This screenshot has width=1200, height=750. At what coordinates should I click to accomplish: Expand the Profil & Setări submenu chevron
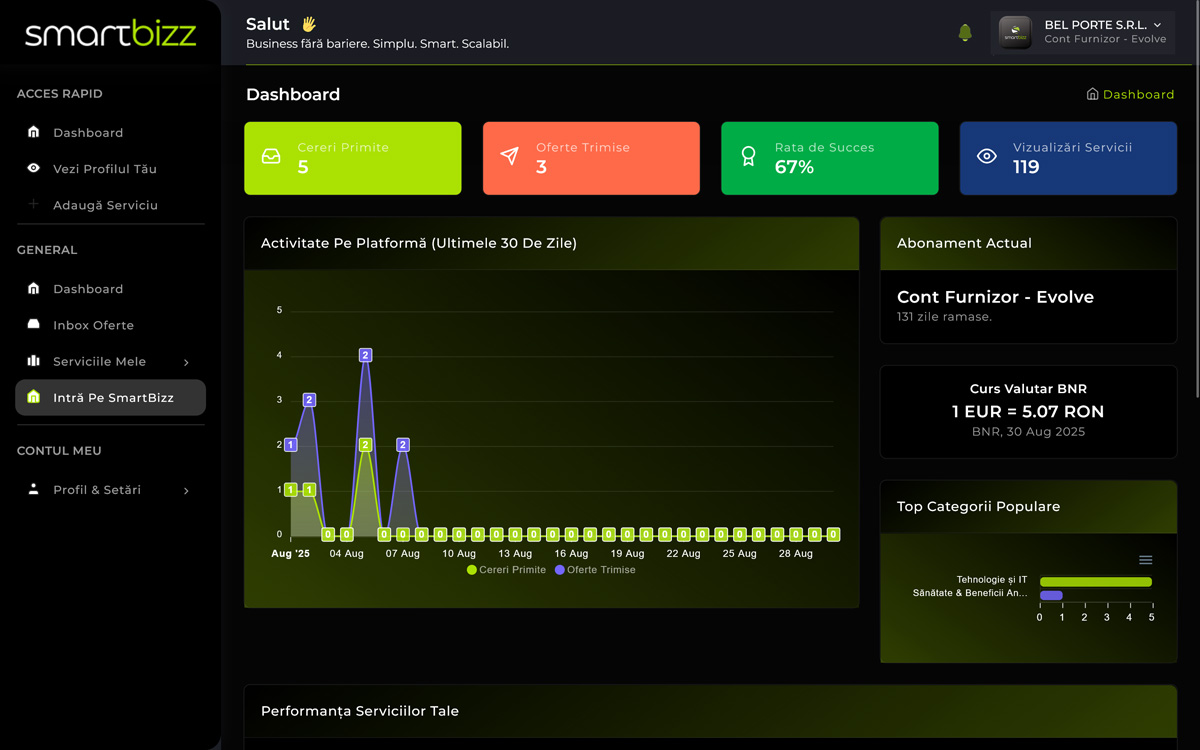pos(186,491)
